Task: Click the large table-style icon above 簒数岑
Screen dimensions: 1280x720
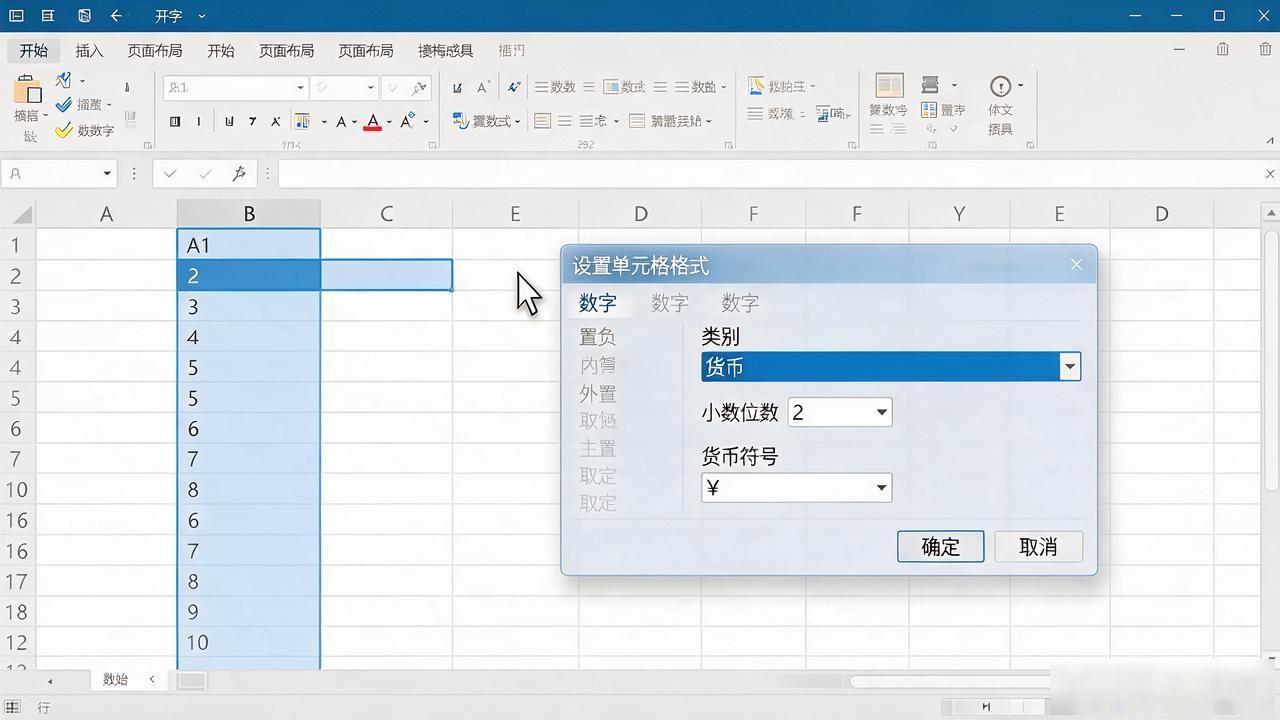Action: click(x=889, y=85)
